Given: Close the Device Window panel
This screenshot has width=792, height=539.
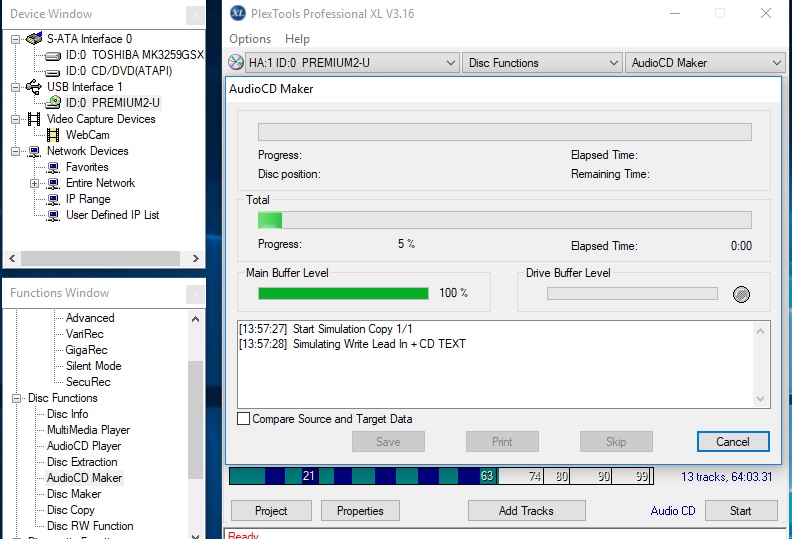Looking at the screenshot, I should (x=195, y=15).
